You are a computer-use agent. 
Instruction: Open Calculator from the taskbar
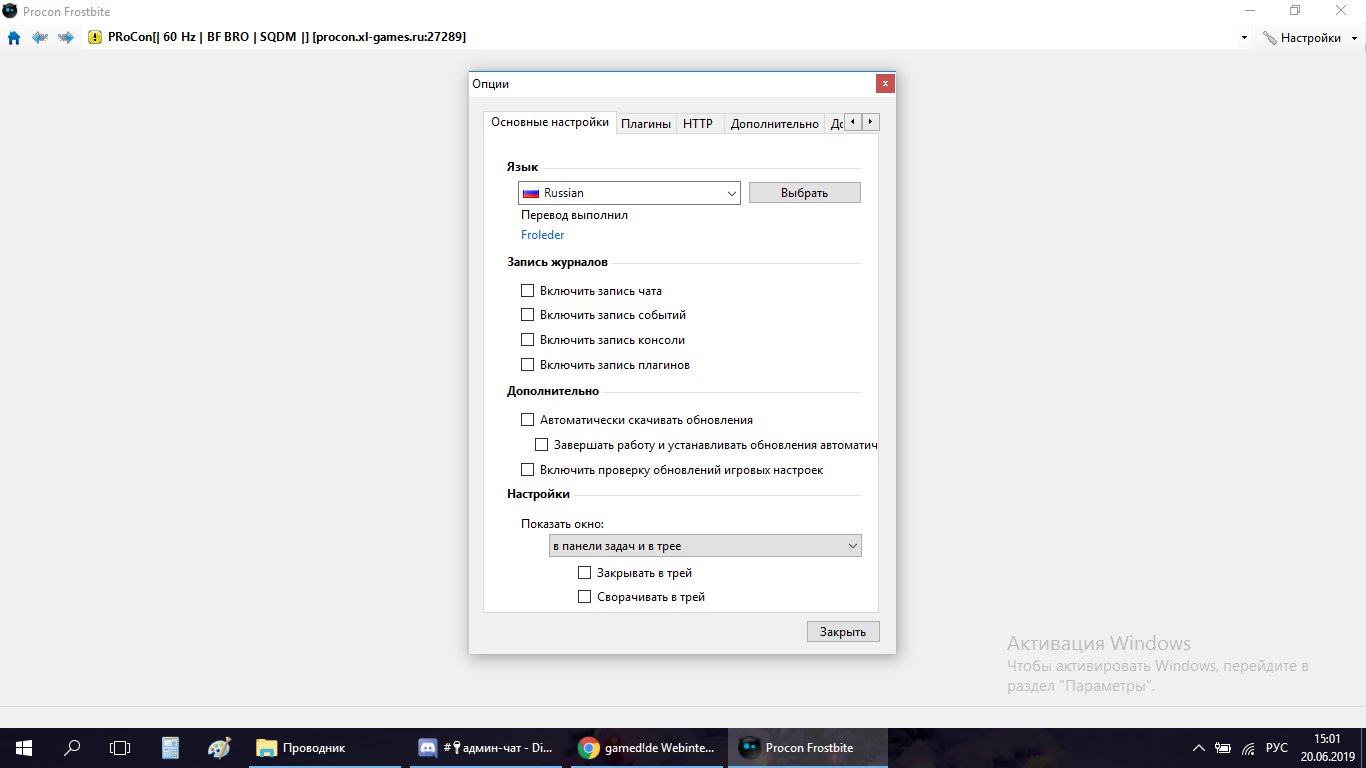pos(170,747)
